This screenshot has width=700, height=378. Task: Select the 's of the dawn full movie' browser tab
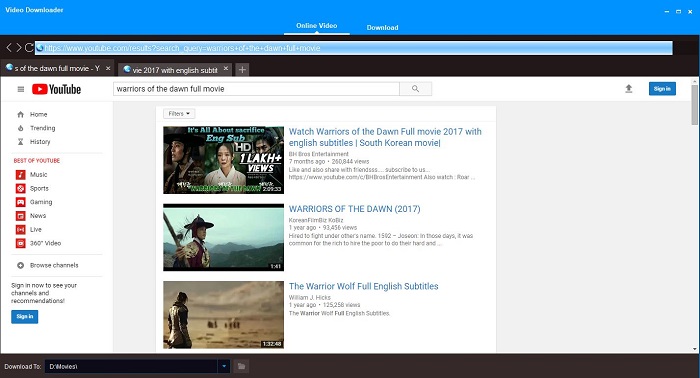click(x=57, y=68)
